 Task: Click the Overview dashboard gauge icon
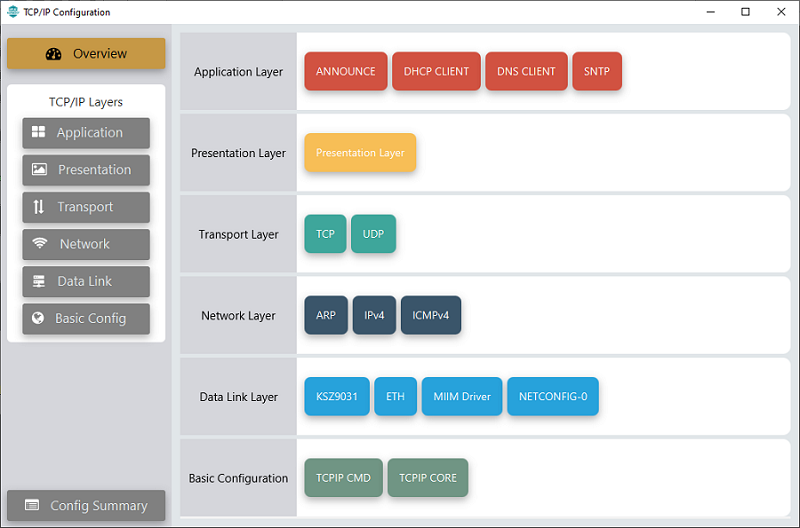coord(54,54)
